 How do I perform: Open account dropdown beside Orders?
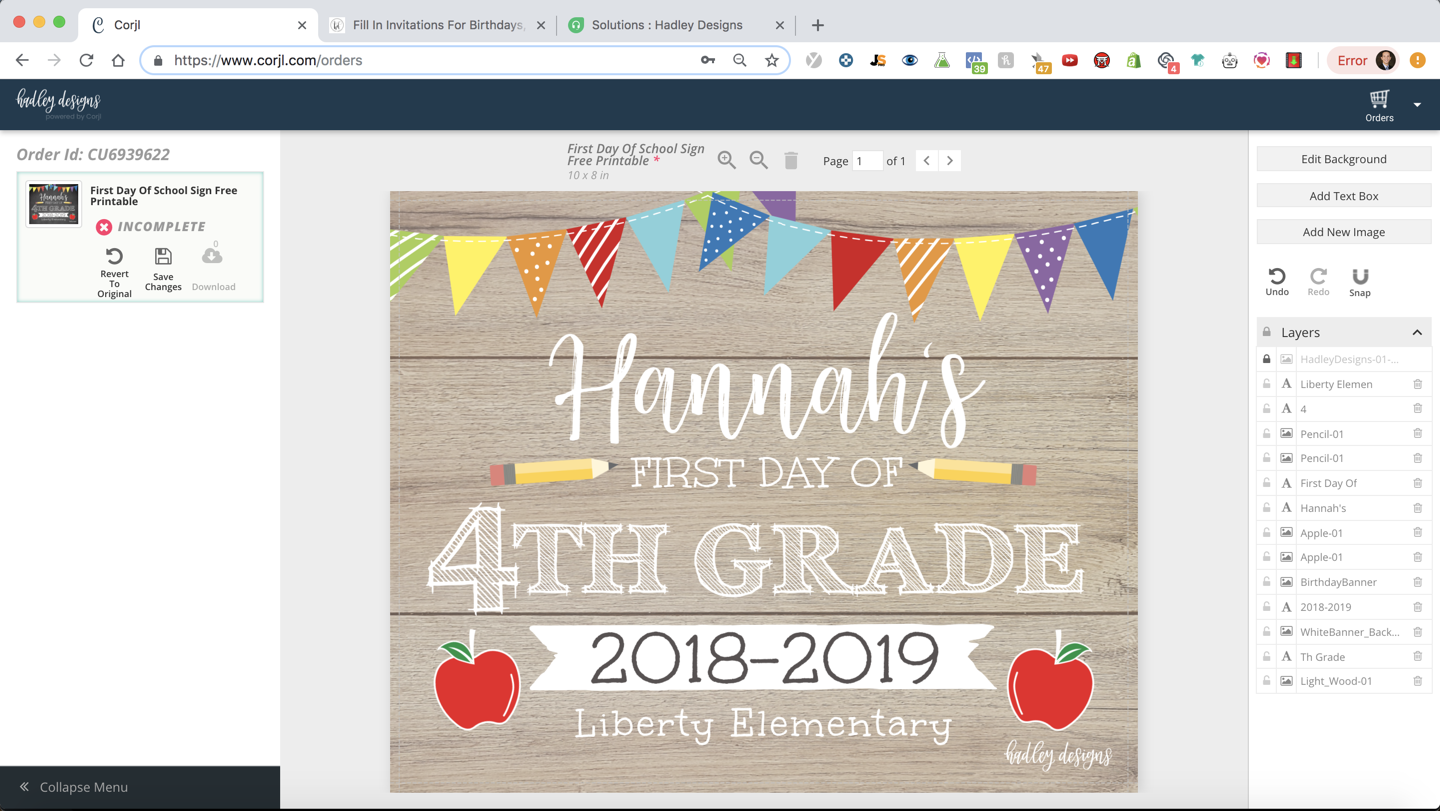point(1417,104)
